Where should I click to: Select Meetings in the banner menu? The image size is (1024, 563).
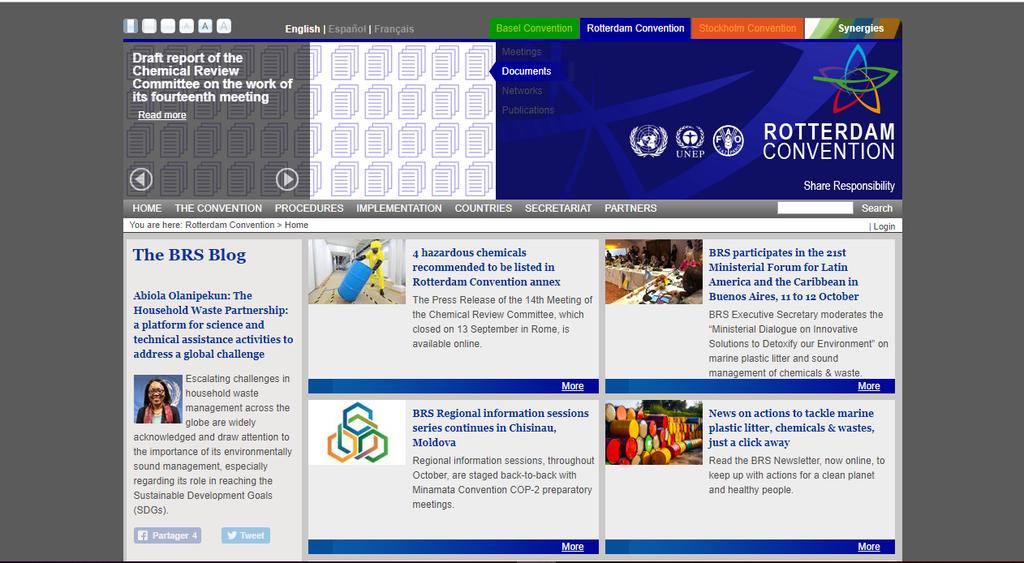(521, 52)
